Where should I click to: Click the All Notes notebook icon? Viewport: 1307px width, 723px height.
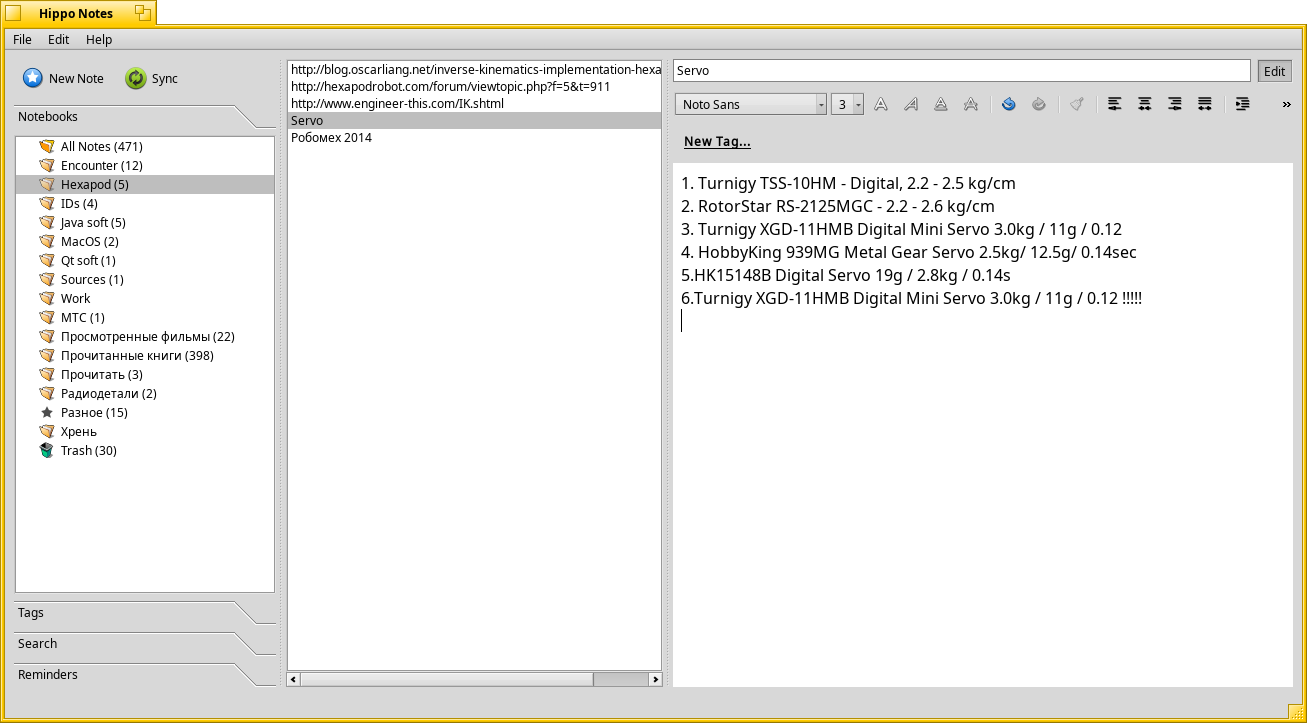tap(46, 147)
